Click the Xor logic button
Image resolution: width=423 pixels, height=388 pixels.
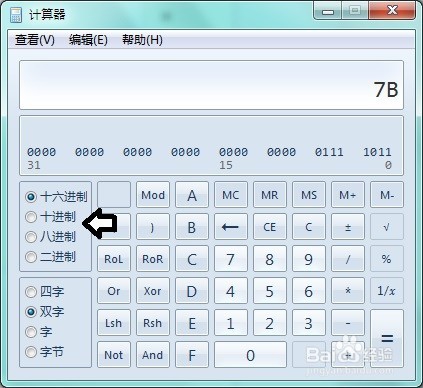(x=153, y=291)
